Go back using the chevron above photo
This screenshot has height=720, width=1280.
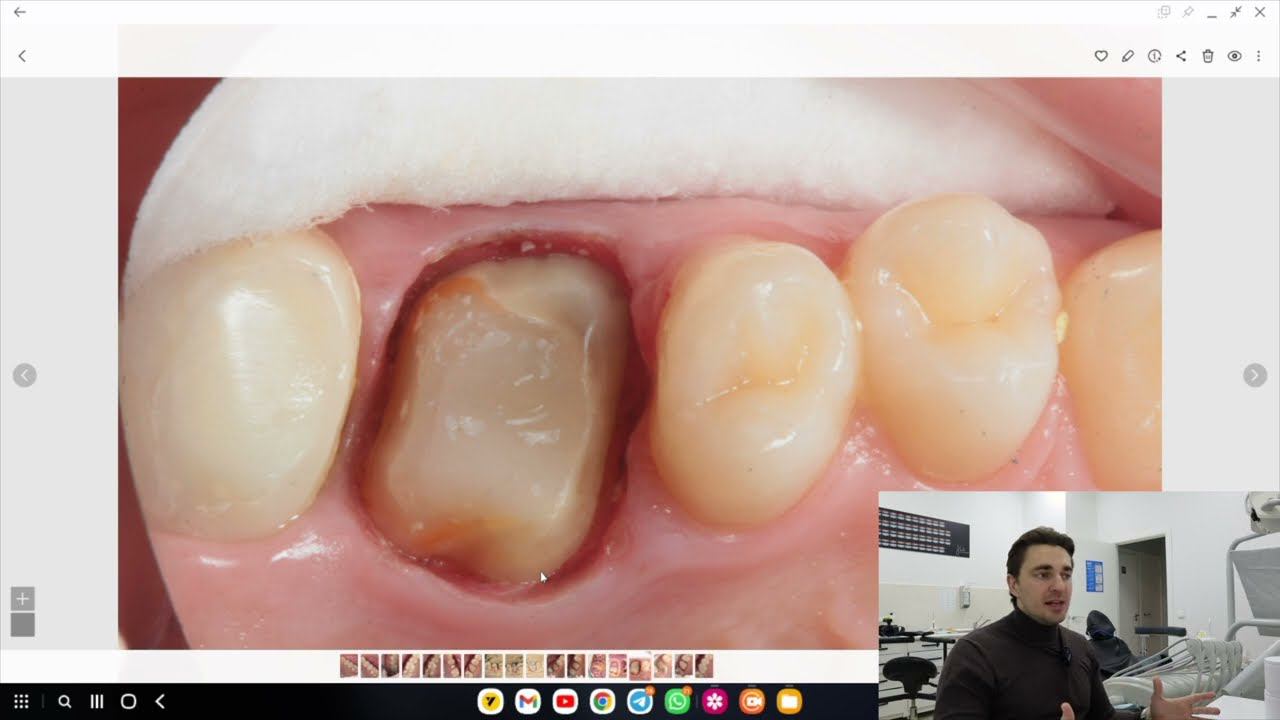(x=22, y=56)
